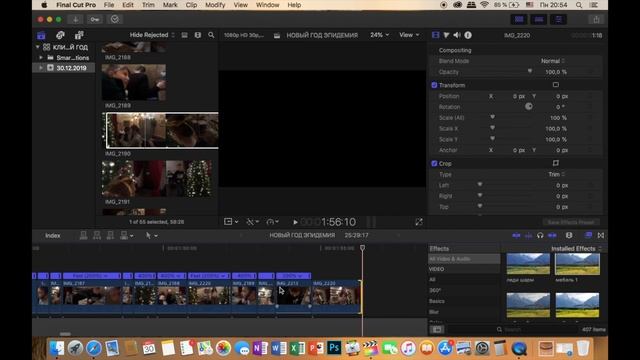This screenshot has width=640, height=360.
Task: Open the Mark menu
Action: pyautogui.click(x=170, y=5)
